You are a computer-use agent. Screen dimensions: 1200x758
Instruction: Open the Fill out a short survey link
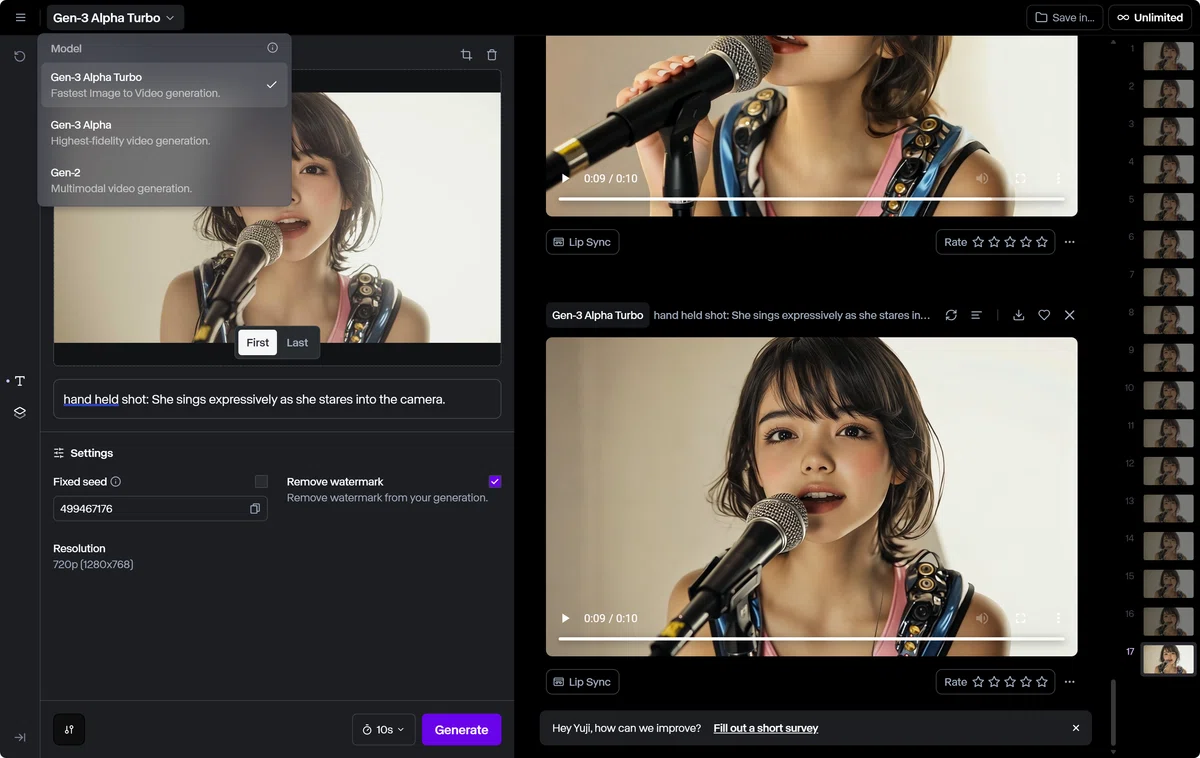(x=766, y=728)
